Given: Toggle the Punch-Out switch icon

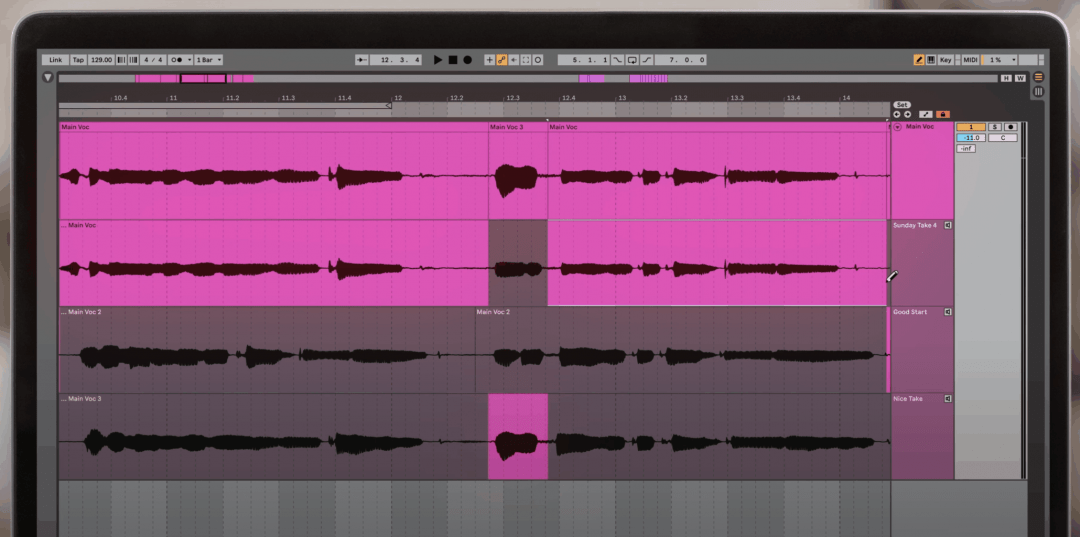Looking at the screenshot, I should (647, 60).
